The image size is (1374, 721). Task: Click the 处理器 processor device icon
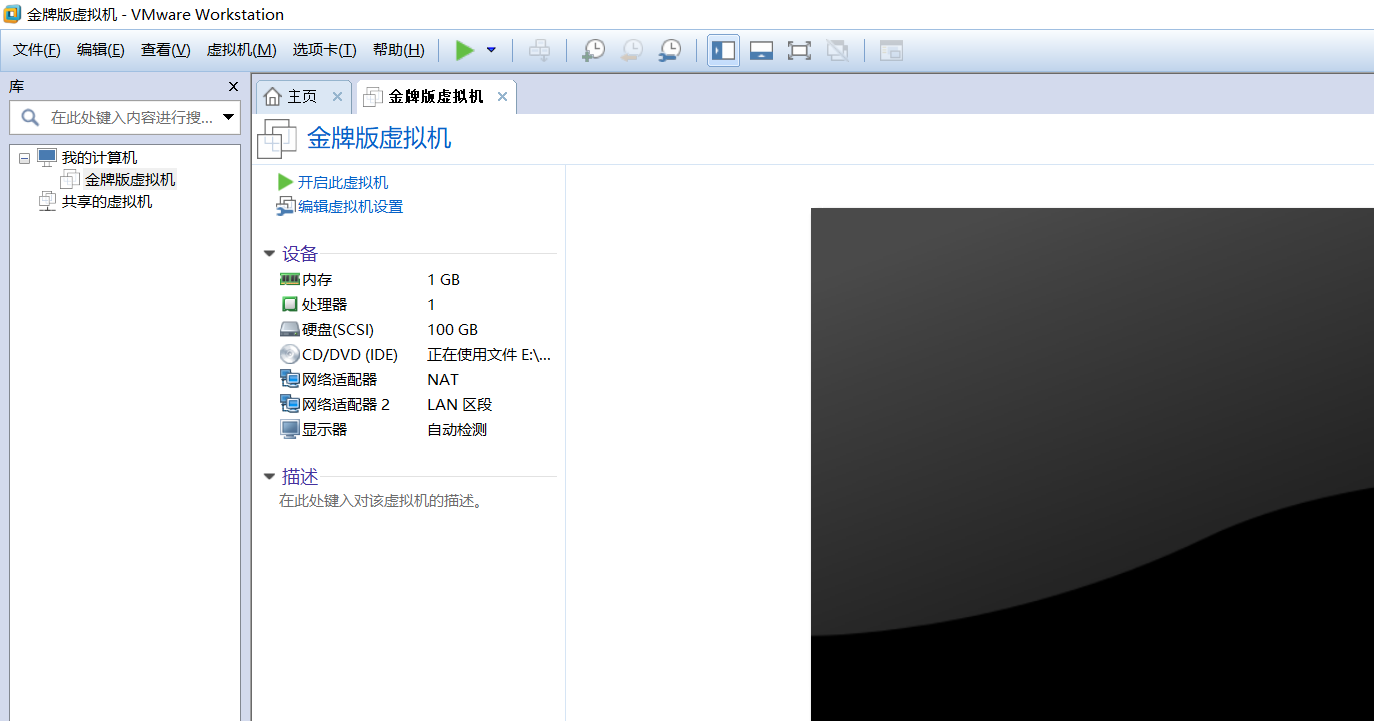(x=290, y=304)
